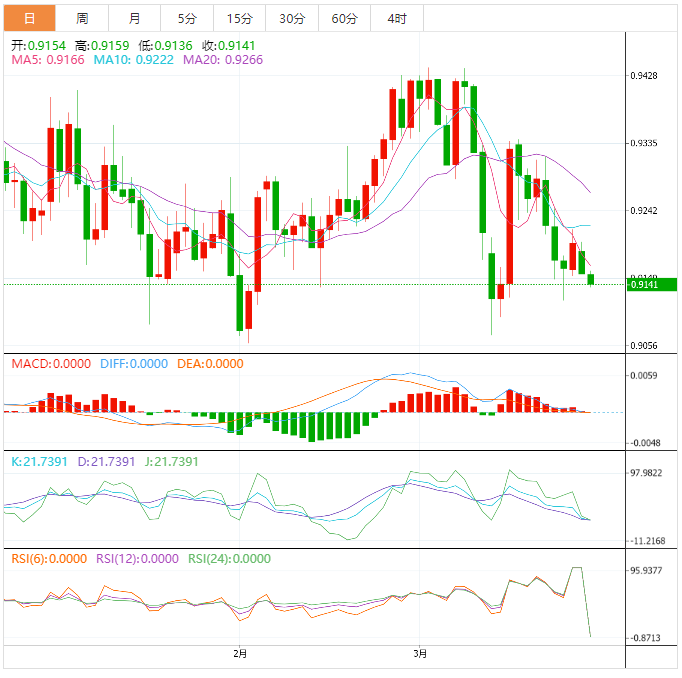The image size is (682, 678).
Task: Click the 高:0.9159 high price
Action: [102, 46]
